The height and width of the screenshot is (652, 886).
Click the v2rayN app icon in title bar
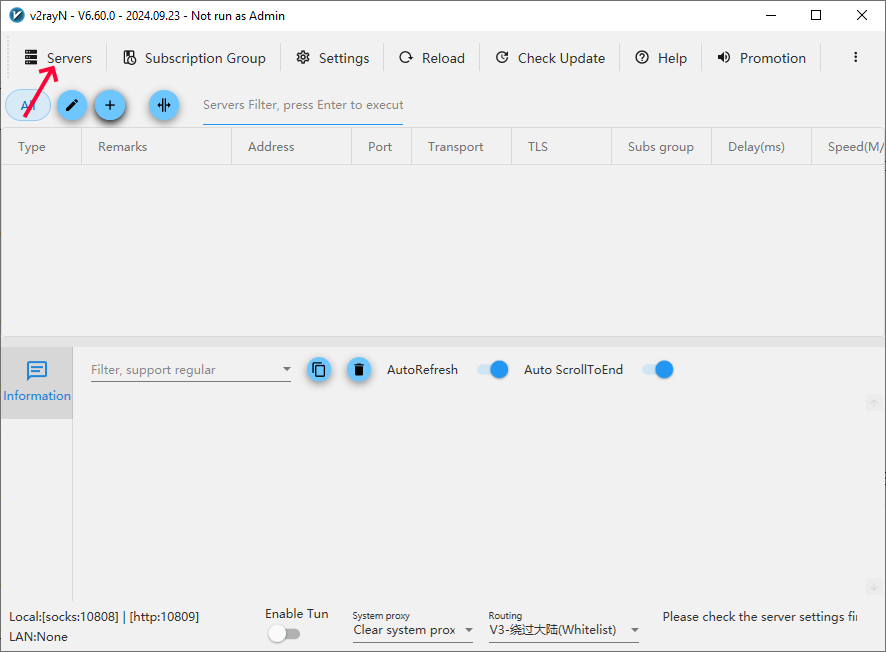[x=17, y=15]
